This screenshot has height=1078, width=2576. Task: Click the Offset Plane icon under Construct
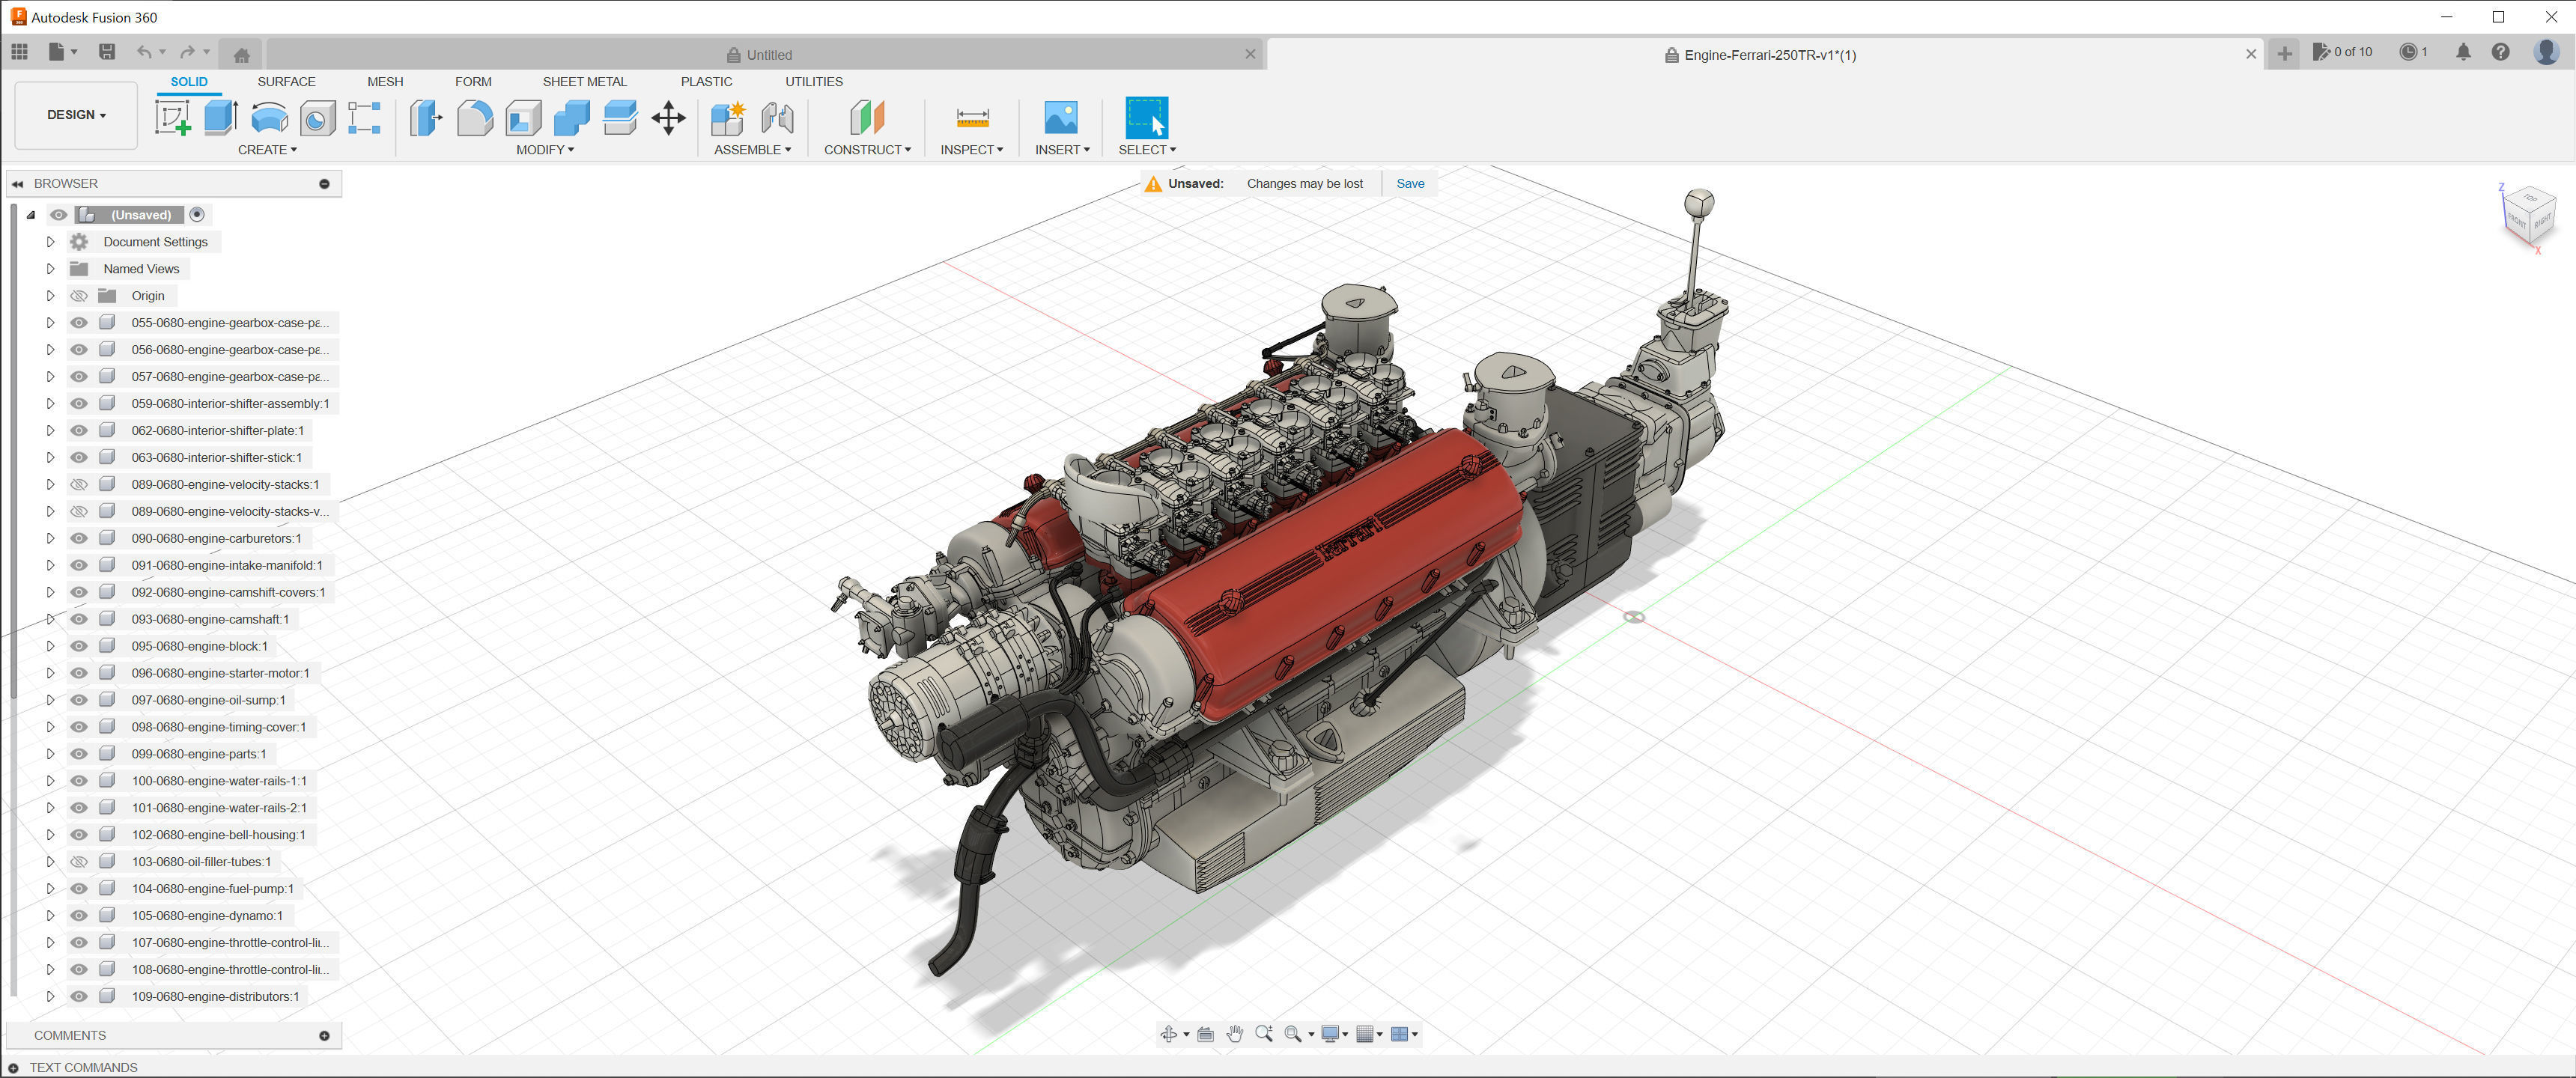[867, 118]
